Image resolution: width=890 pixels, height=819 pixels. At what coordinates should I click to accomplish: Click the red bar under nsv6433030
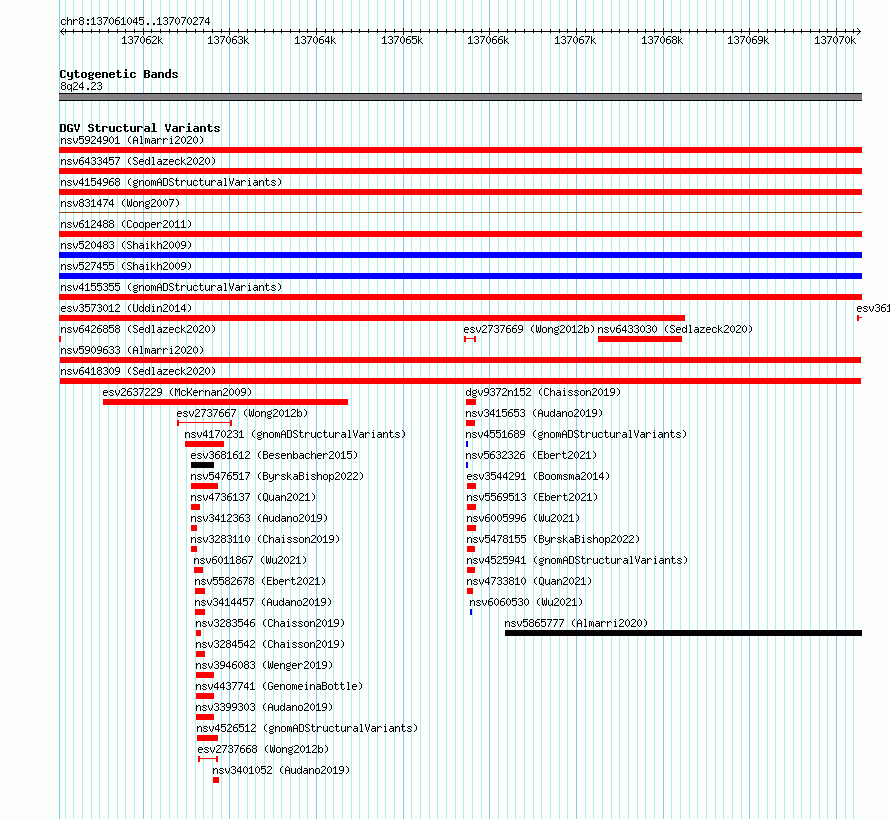pos(640,339)
